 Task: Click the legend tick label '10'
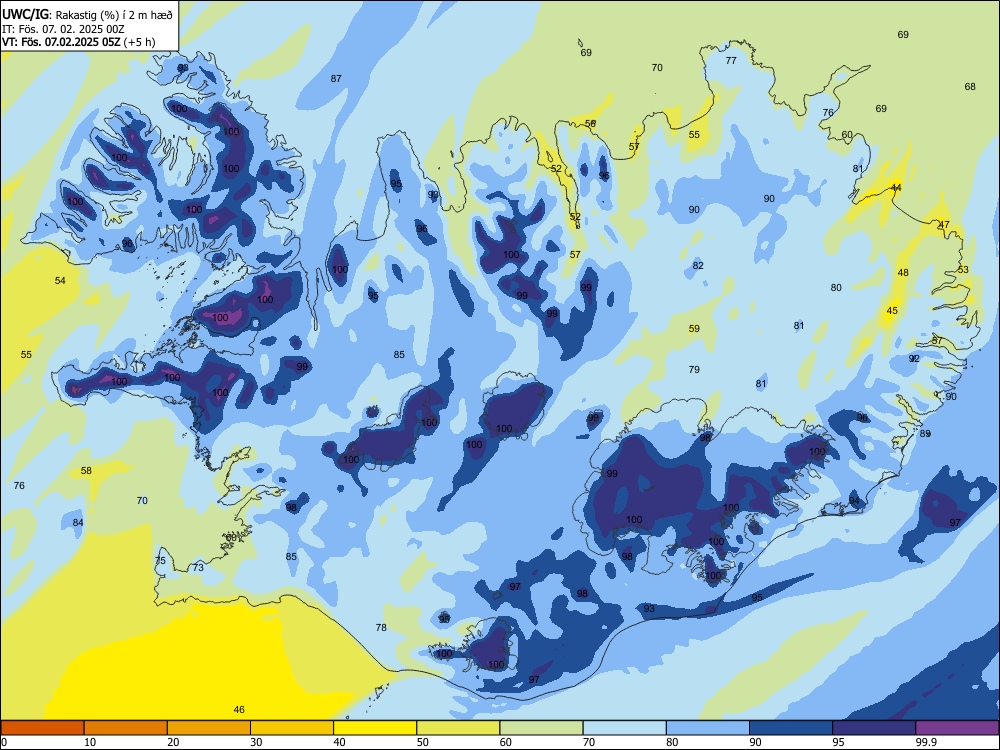[90, 742]
